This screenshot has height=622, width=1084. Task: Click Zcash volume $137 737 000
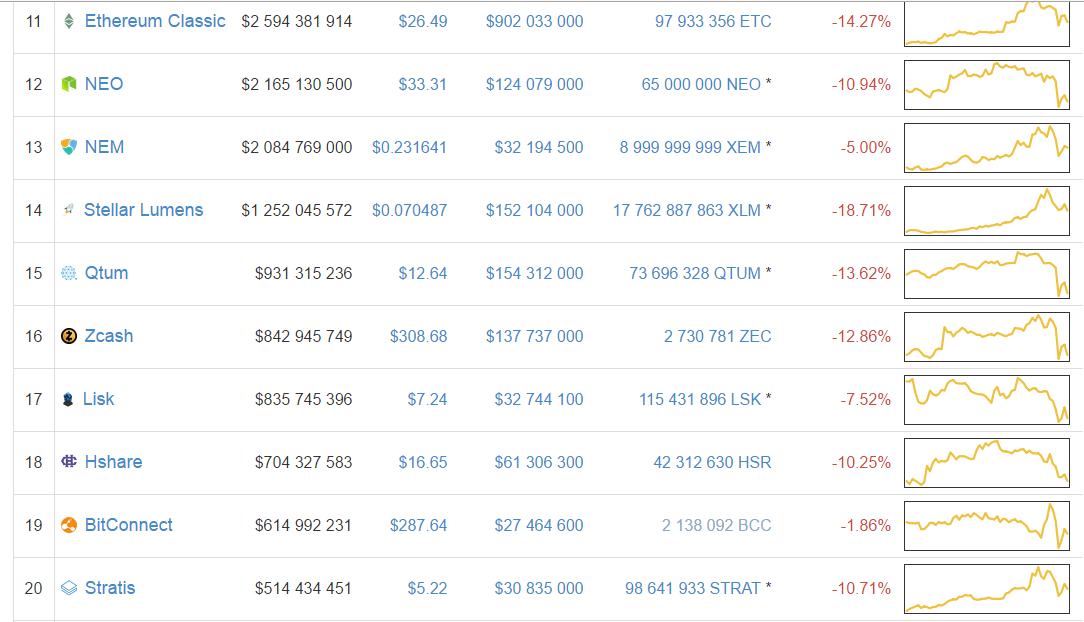pos(534,337)
